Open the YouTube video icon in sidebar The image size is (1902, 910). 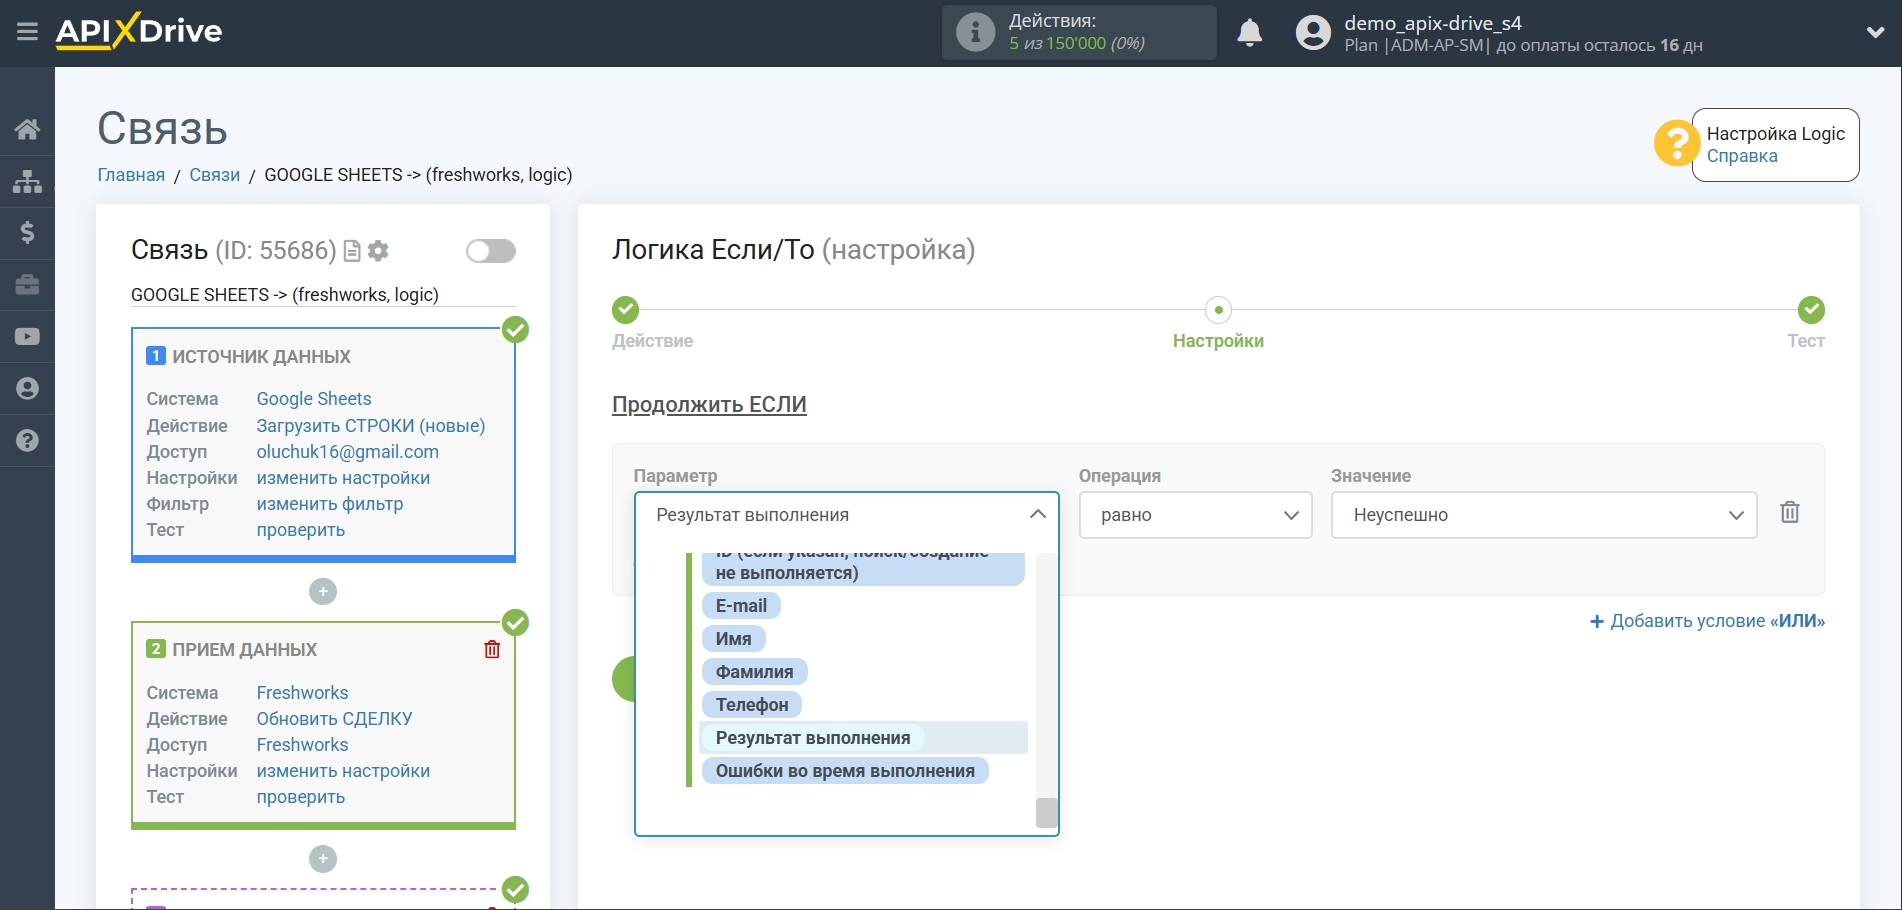coord(27,337)
